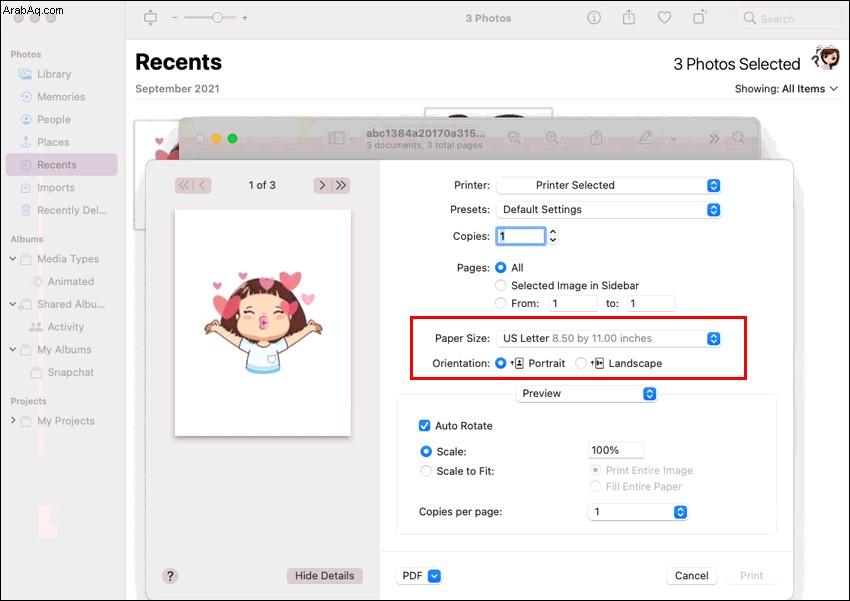This screenshot has height=601, width=850.
Task: Click the Rotate icon in Photos toolbar
Action: 700,17
